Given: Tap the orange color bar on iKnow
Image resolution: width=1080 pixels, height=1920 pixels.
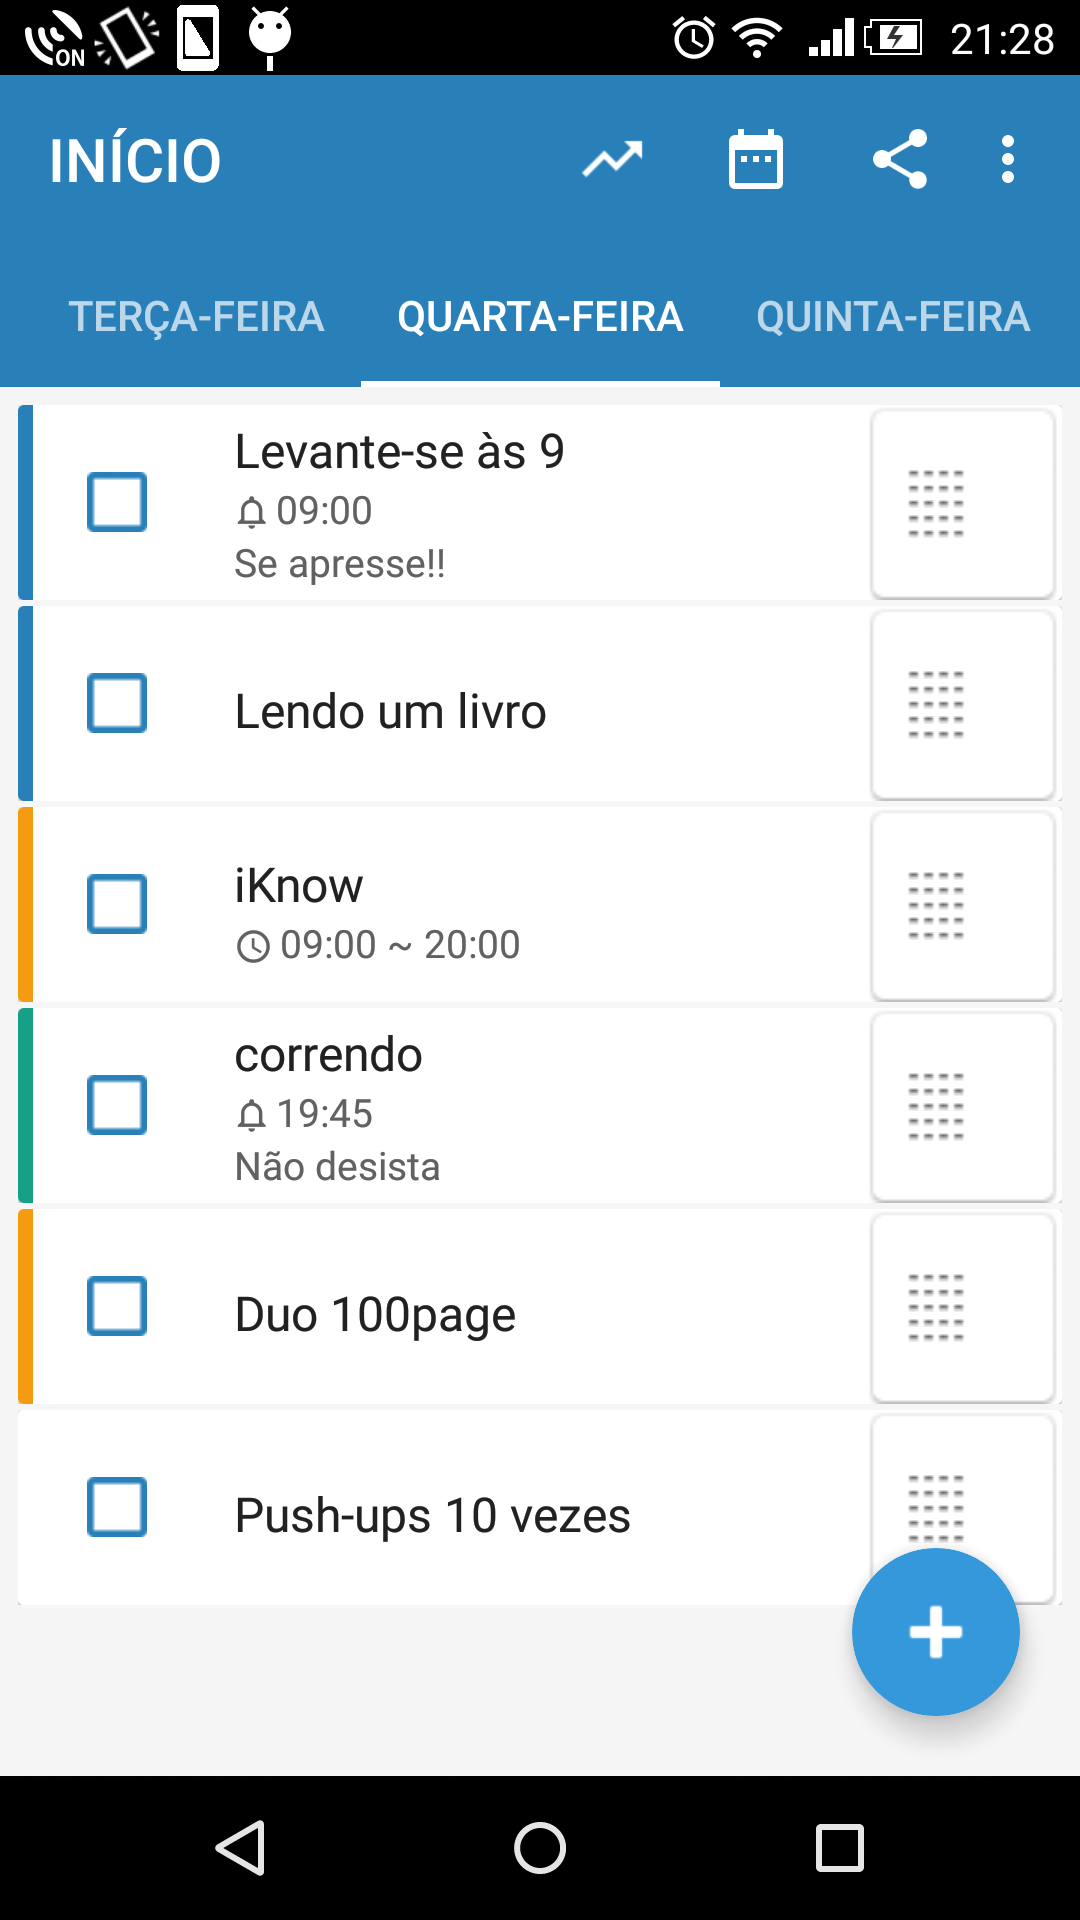Looking at the screenshot, I should point(26,904).
